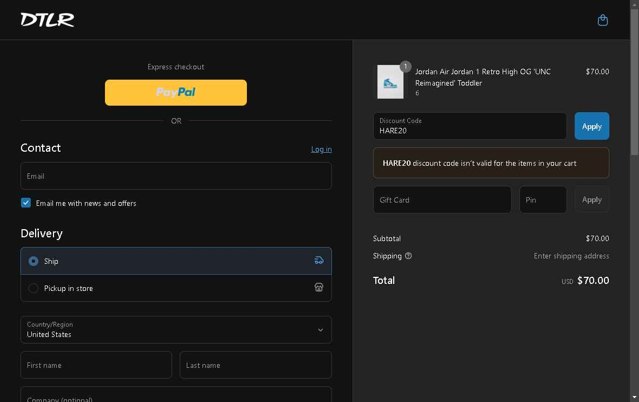Click the Log in link
Screen dimensions: 639x402
point(321,149)
